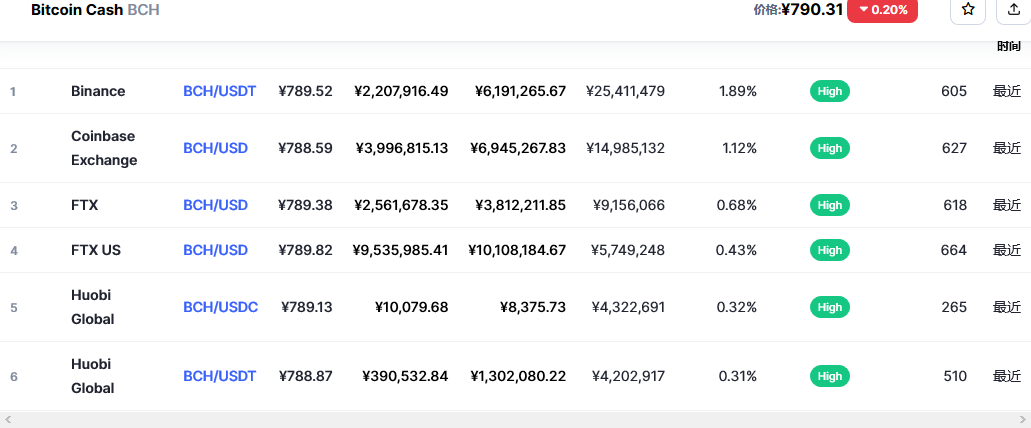Open the FTX BCH/USD pair link

pyautogui.click(x=215, y=205)
